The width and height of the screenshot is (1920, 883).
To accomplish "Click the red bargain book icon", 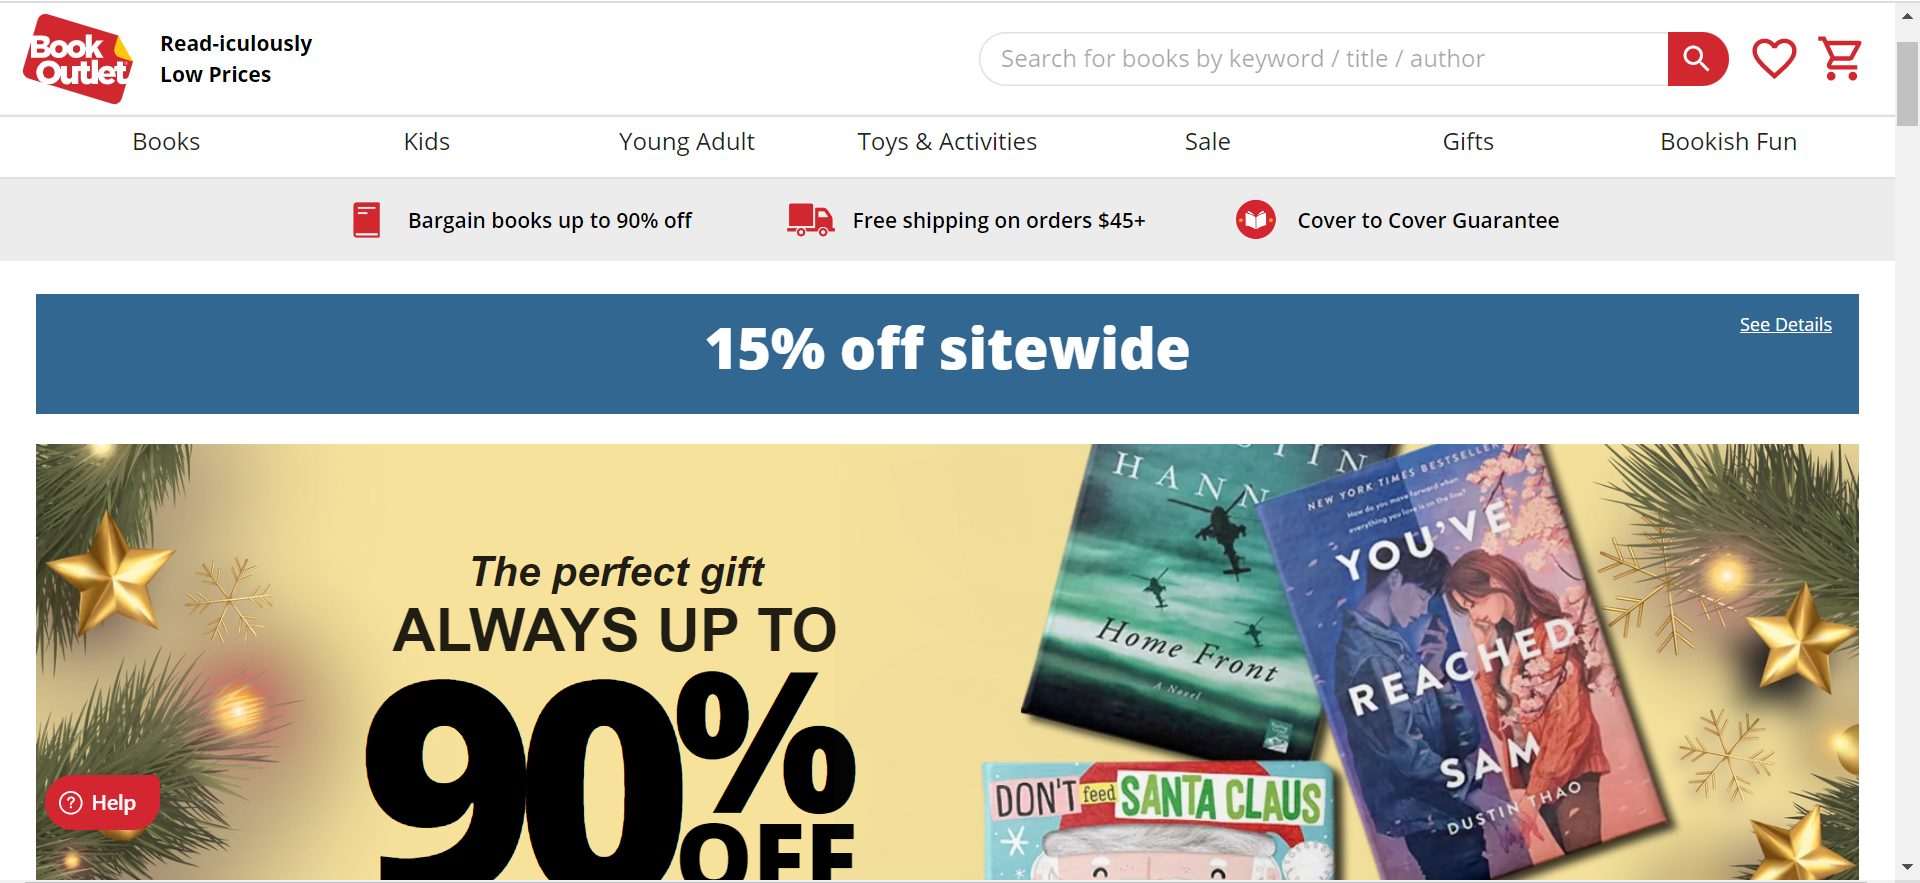I will tap(367, 220).
